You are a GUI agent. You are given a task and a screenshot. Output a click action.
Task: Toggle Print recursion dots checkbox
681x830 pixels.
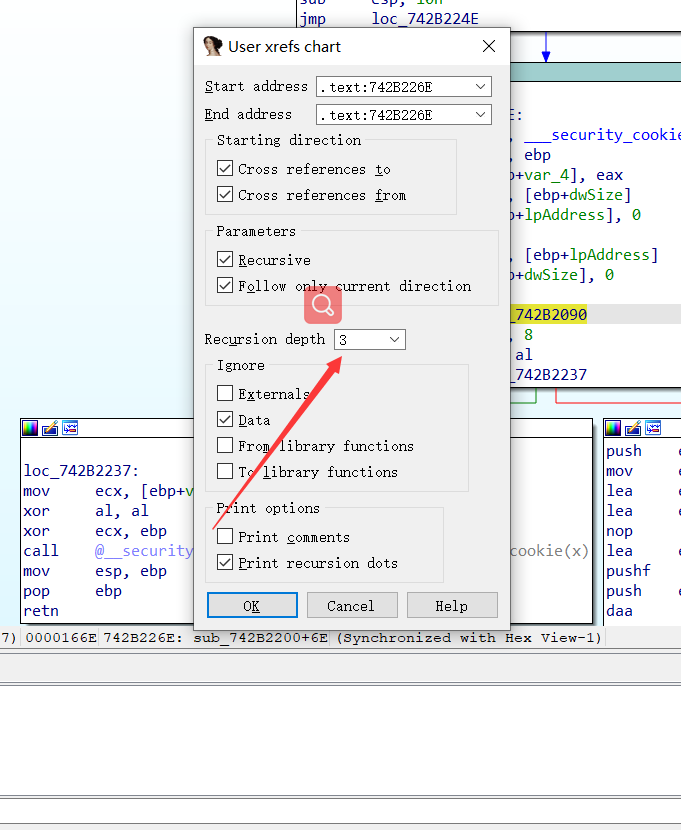(x=225, y=562)
